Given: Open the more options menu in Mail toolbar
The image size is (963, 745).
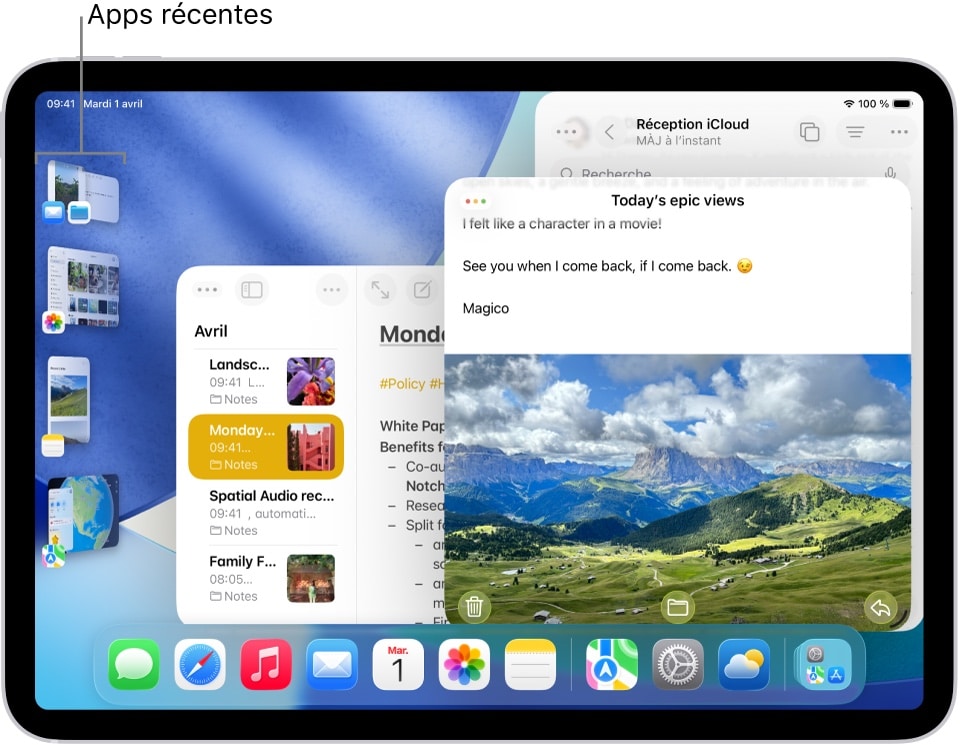Looking at the screenshot, I should 899,132.
